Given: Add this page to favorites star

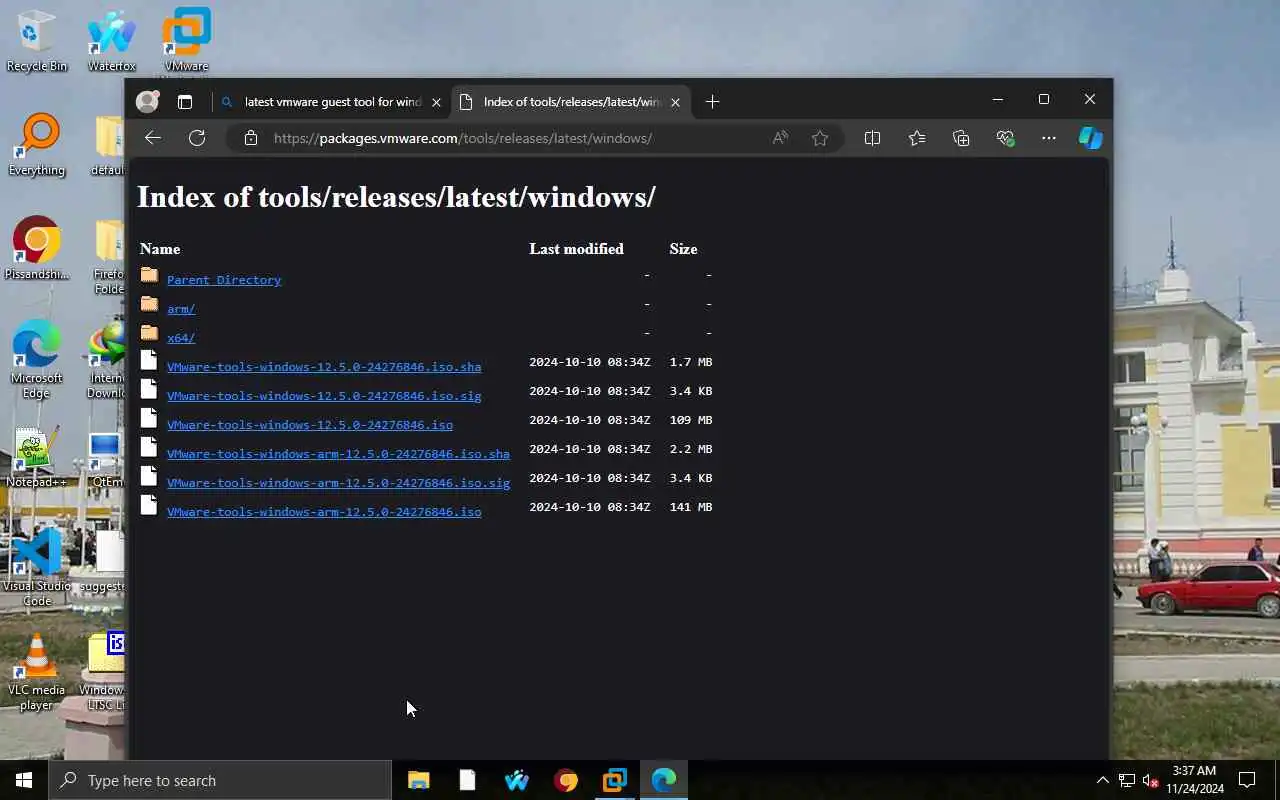Looking at the screenshot, I should pos(820,138).
